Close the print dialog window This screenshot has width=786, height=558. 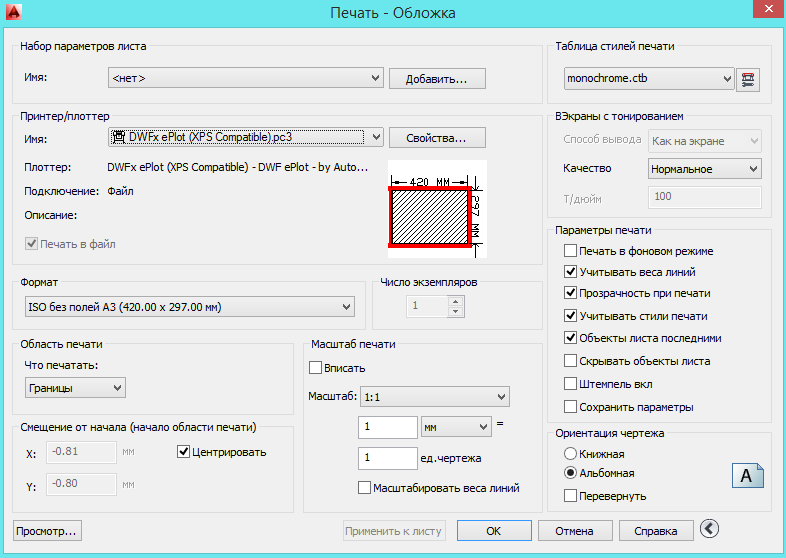point(769,9)
